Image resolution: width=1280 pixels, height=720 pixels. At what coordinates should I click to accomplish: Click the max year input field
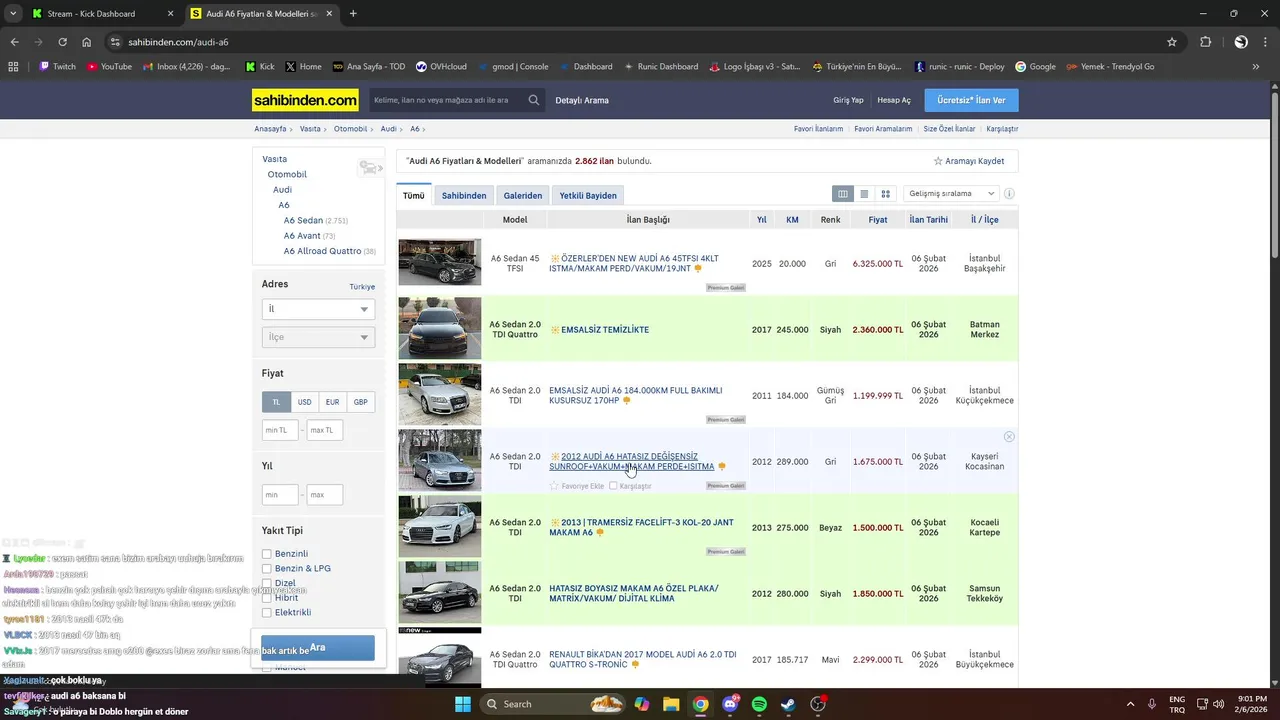coord(325,494)
